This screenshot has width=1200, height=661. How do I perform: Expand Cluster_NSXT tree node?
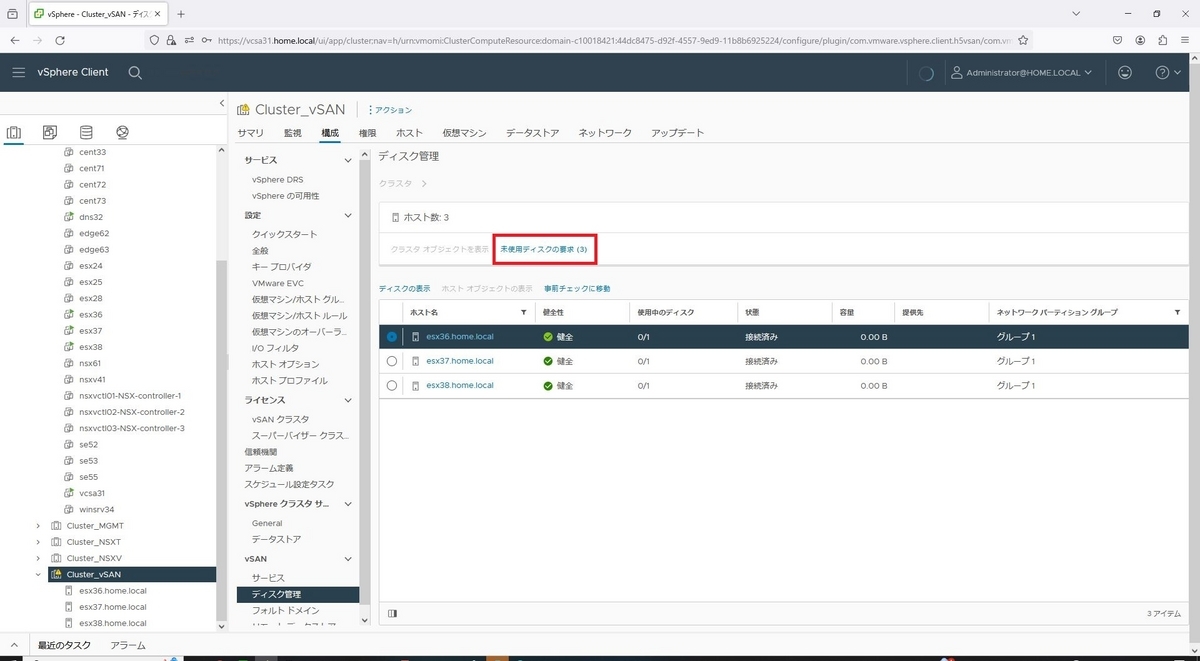click(38, 542)
